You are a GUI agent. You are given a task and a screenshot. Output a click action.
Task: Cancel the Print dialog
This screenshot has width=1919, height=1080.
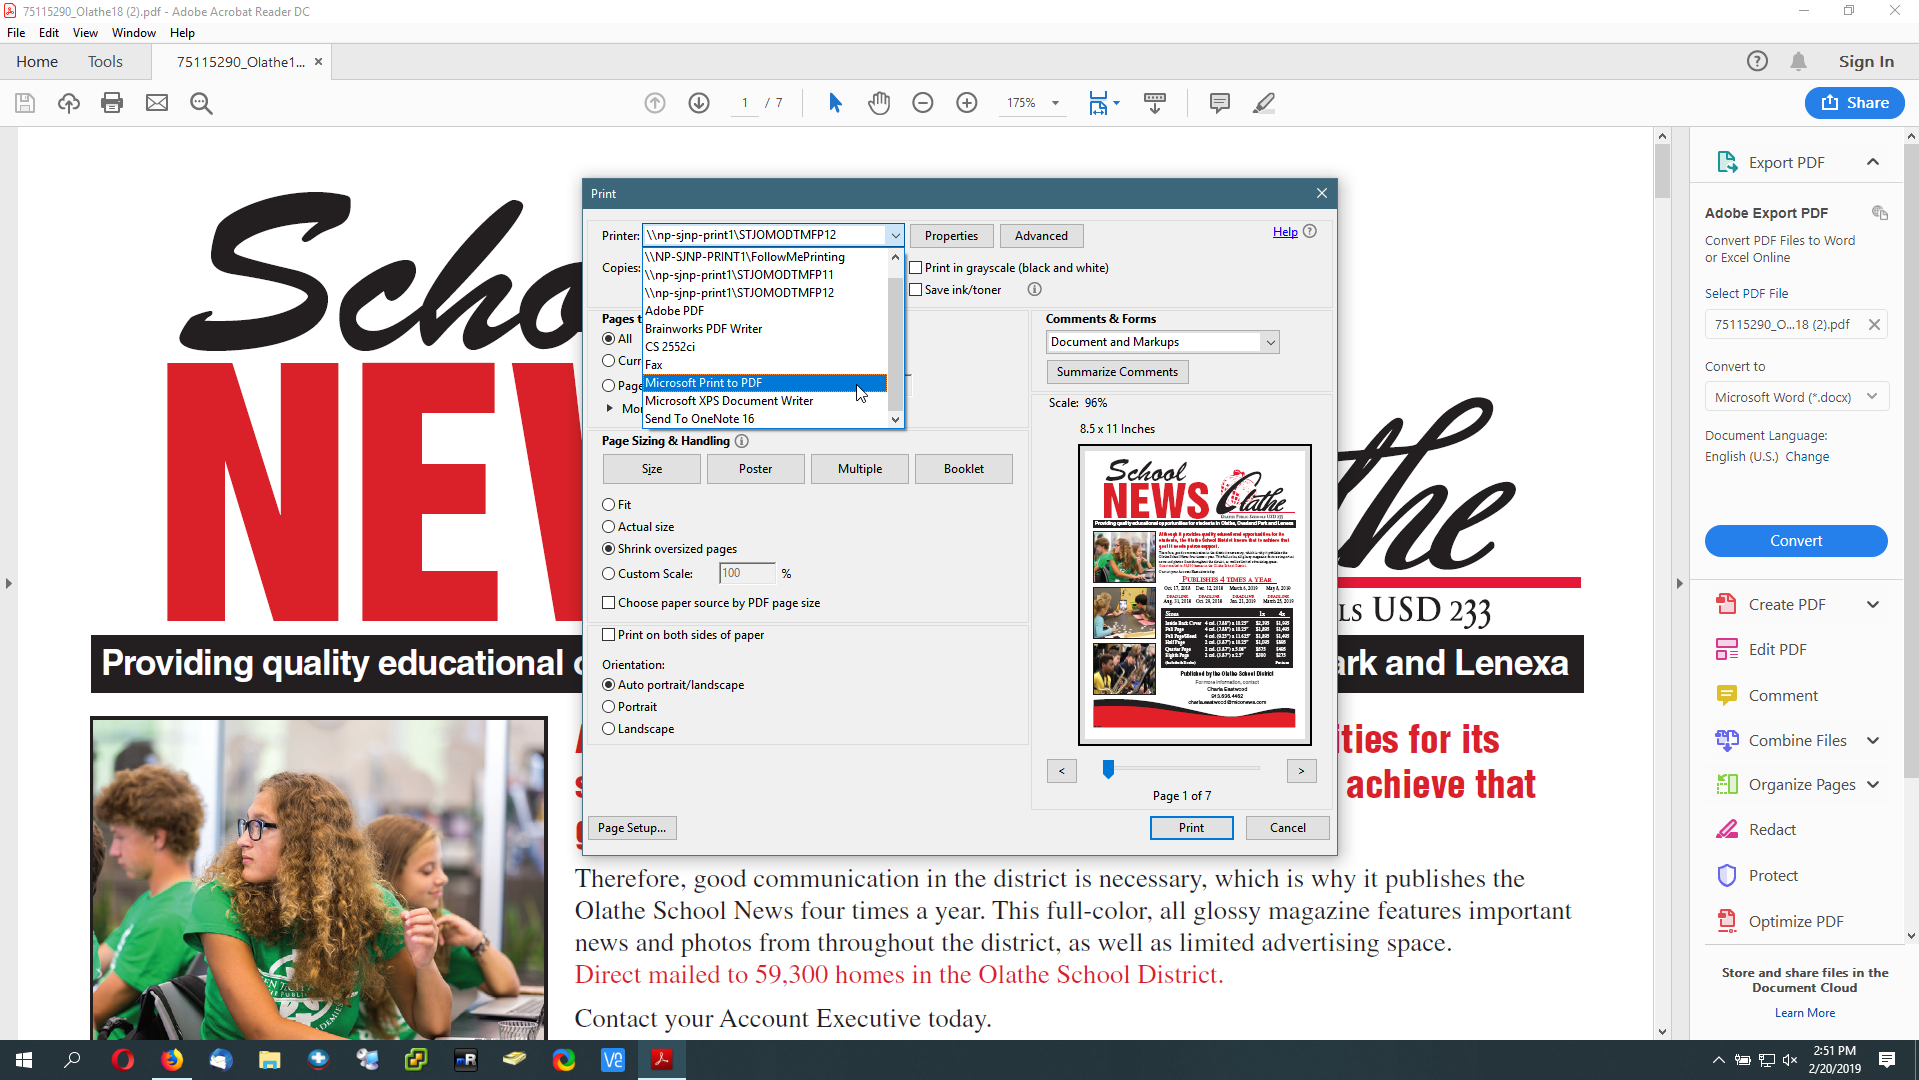pos(1287,828)
